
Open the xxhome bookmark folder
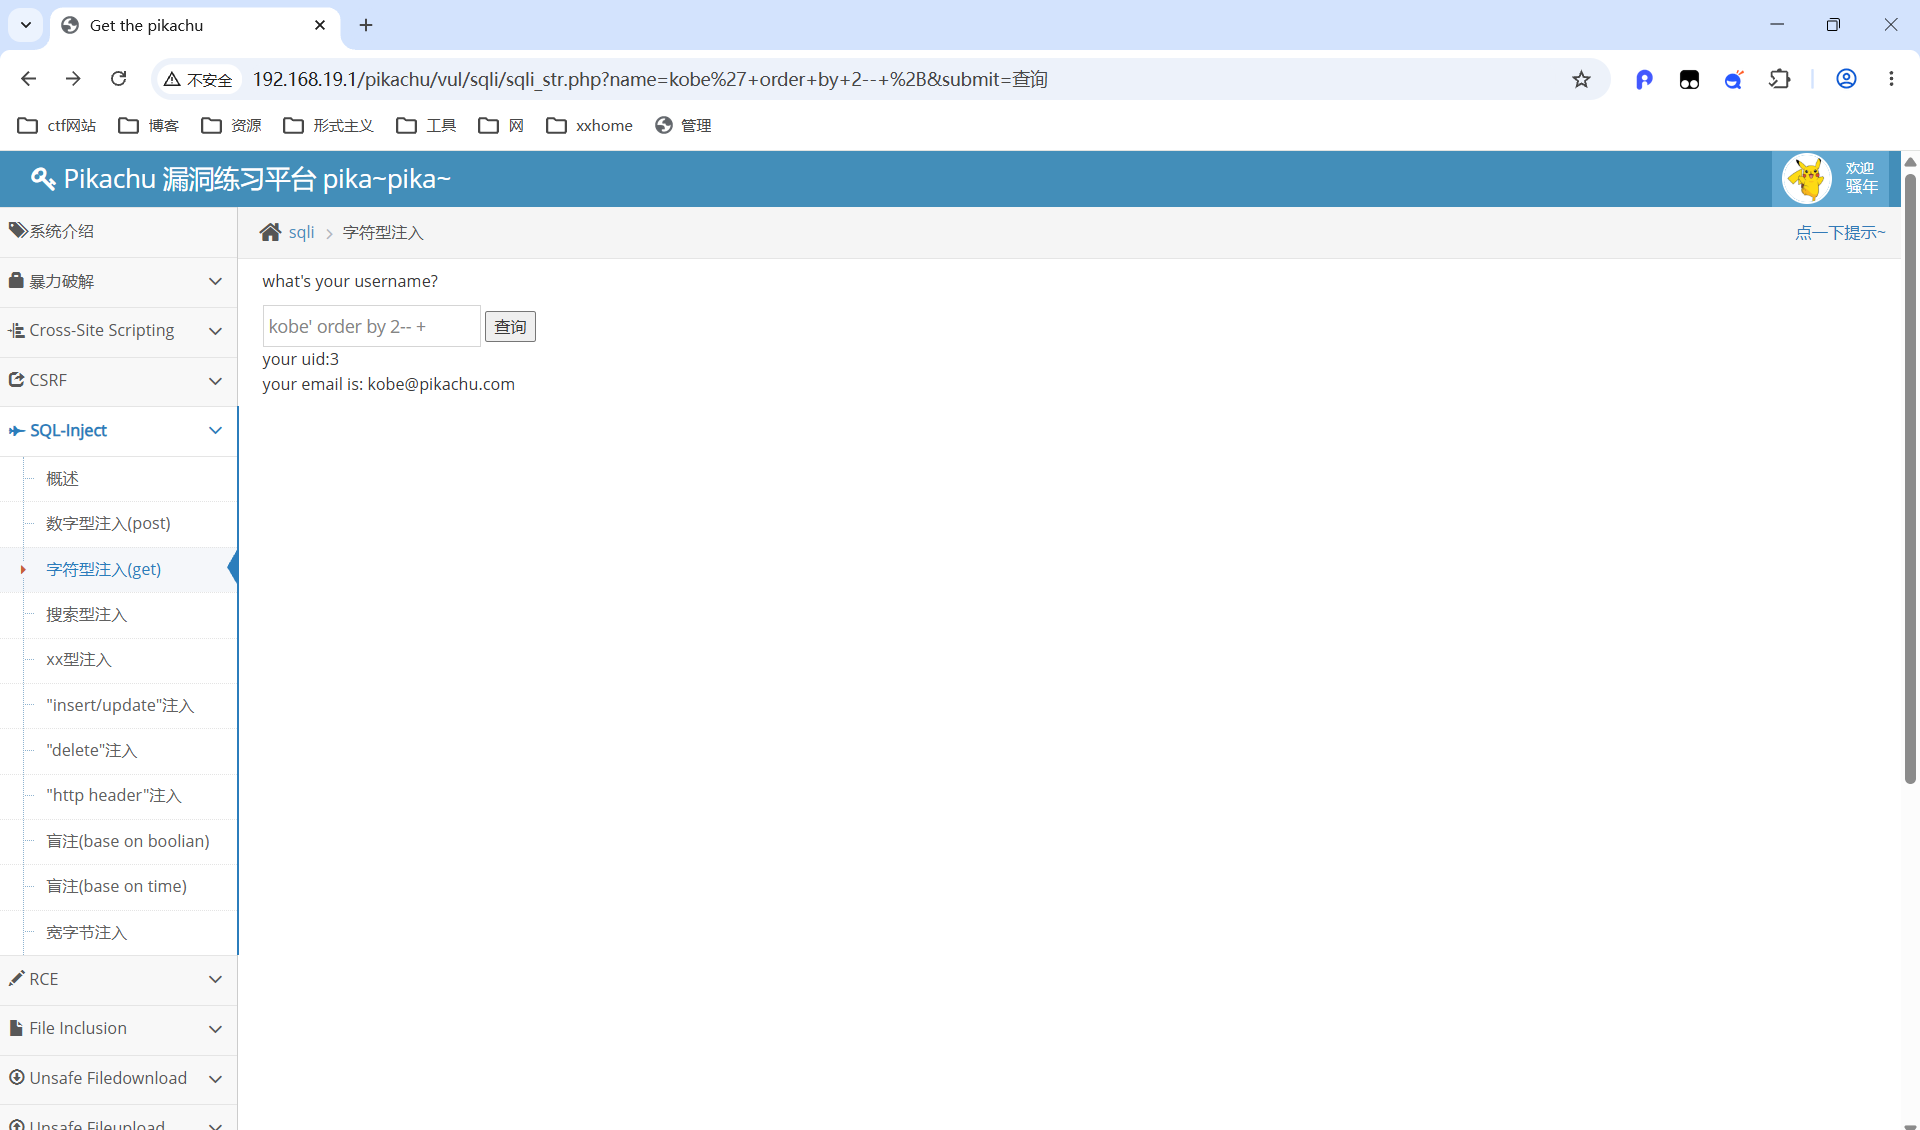coord(590,125)
